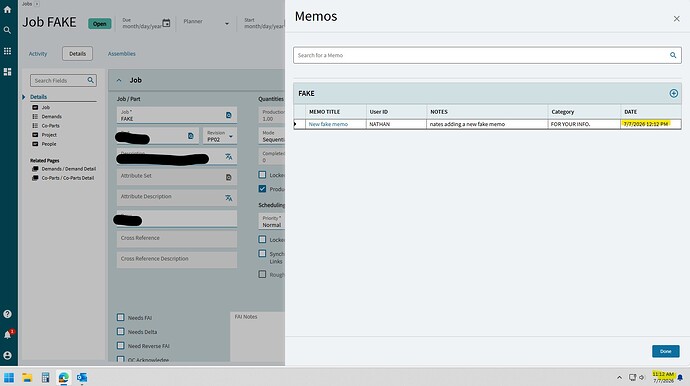690x386 pixels.
Task: Open File Explorer from taskbar
Action: (27, 378)
